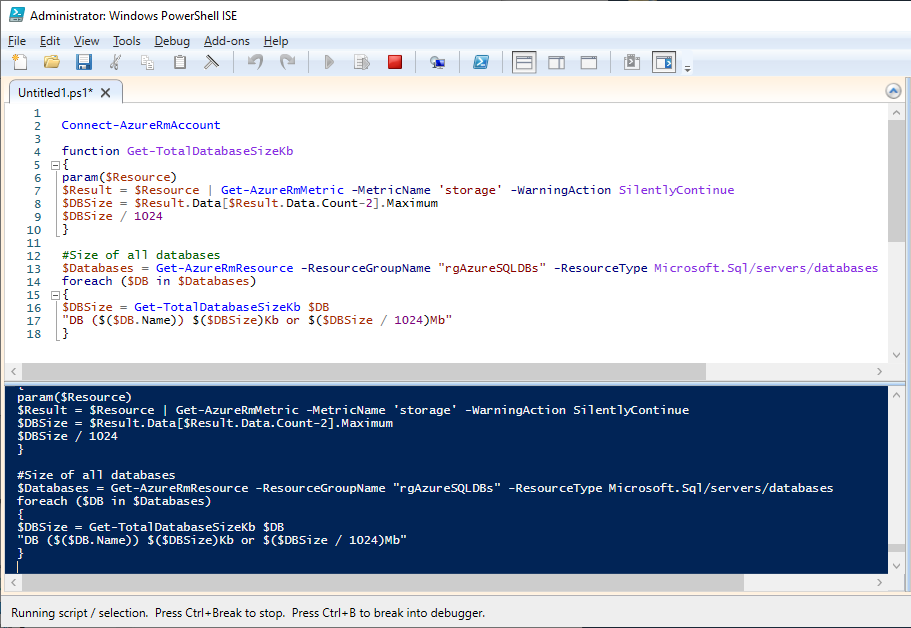
Task: Click Connect-AzureRmAccount on line 2
Action: pos(141,125)
